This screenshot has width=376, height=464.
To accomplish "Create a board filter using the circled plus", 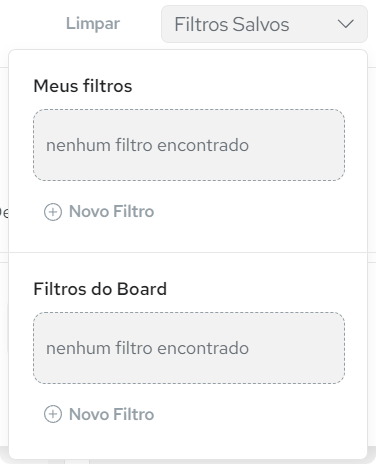I will 53,414.
